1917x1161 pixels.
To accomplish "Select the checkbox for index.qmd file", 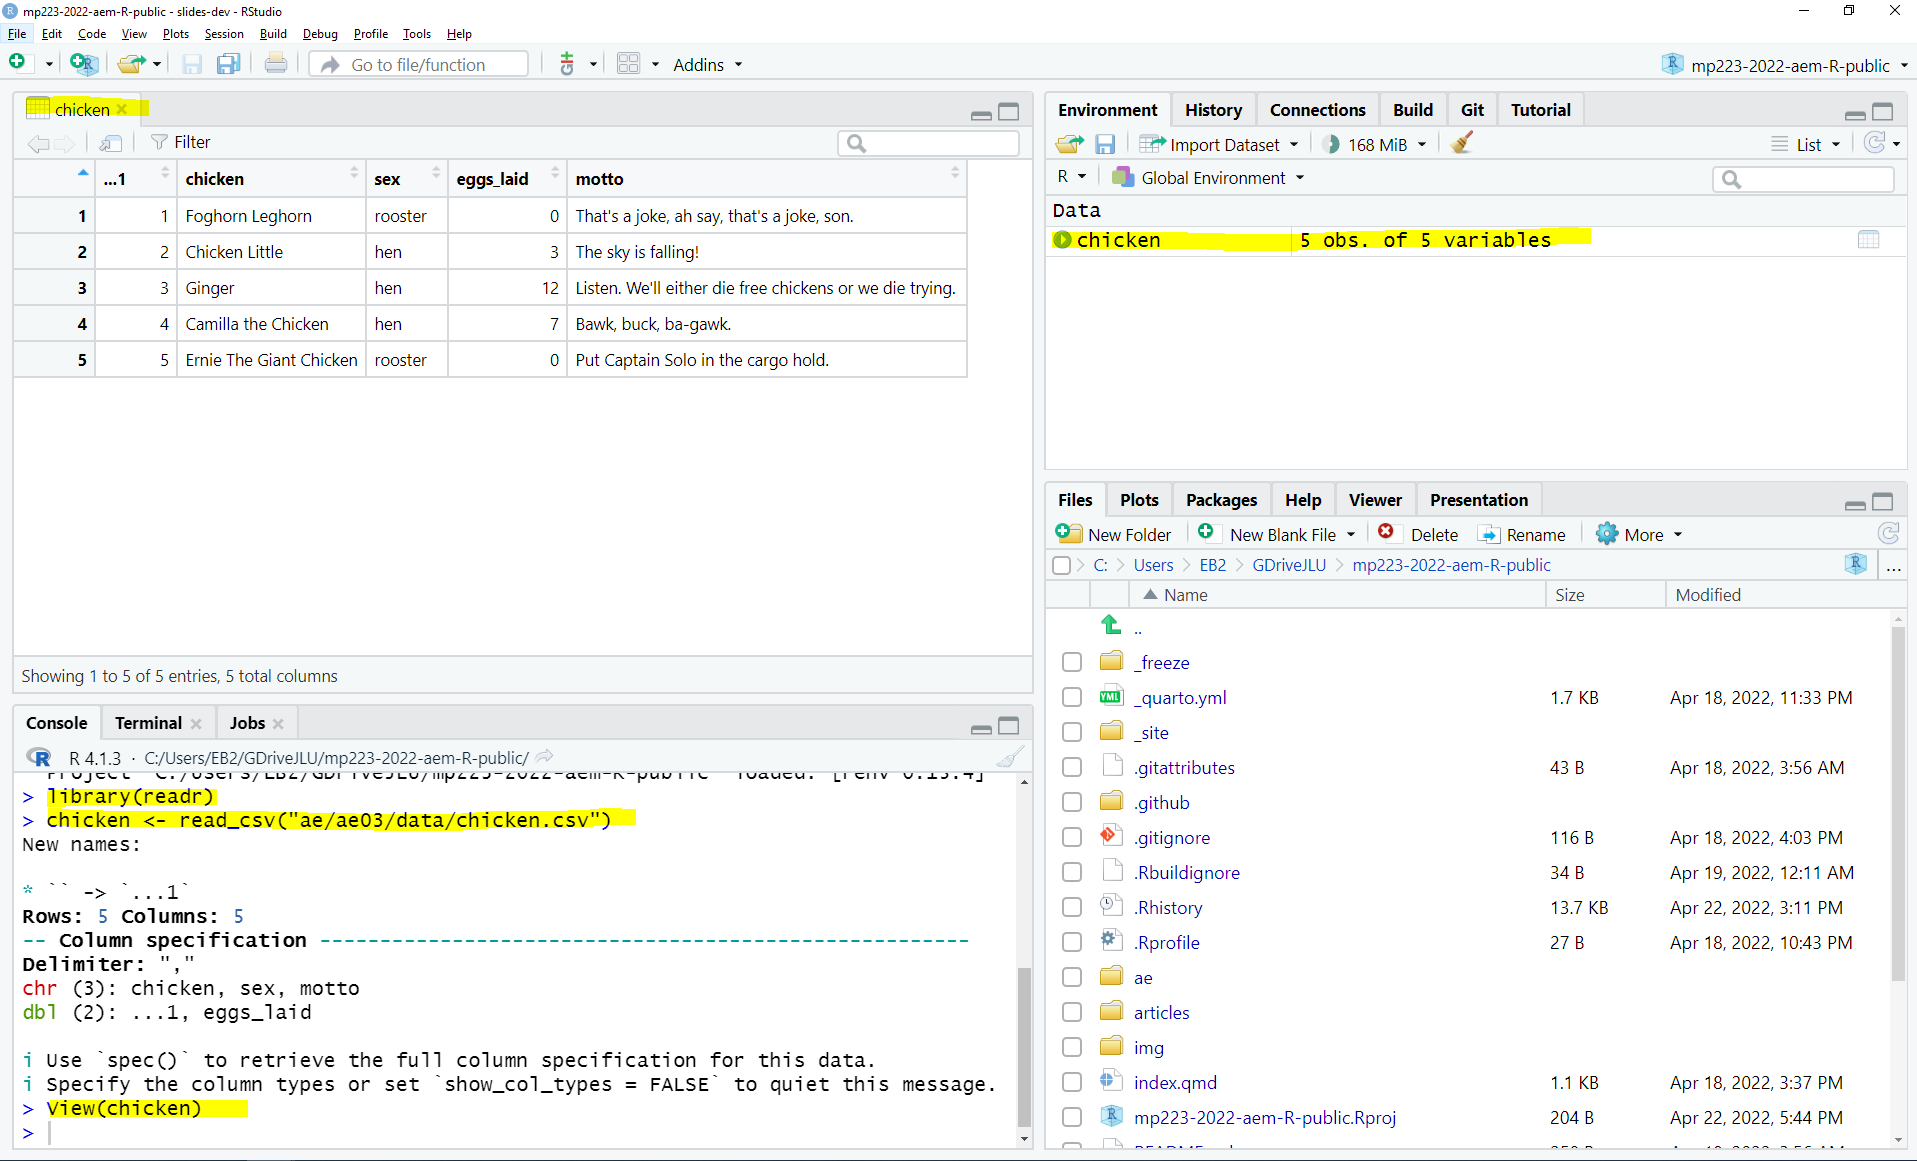I will click(1072, 1082).
